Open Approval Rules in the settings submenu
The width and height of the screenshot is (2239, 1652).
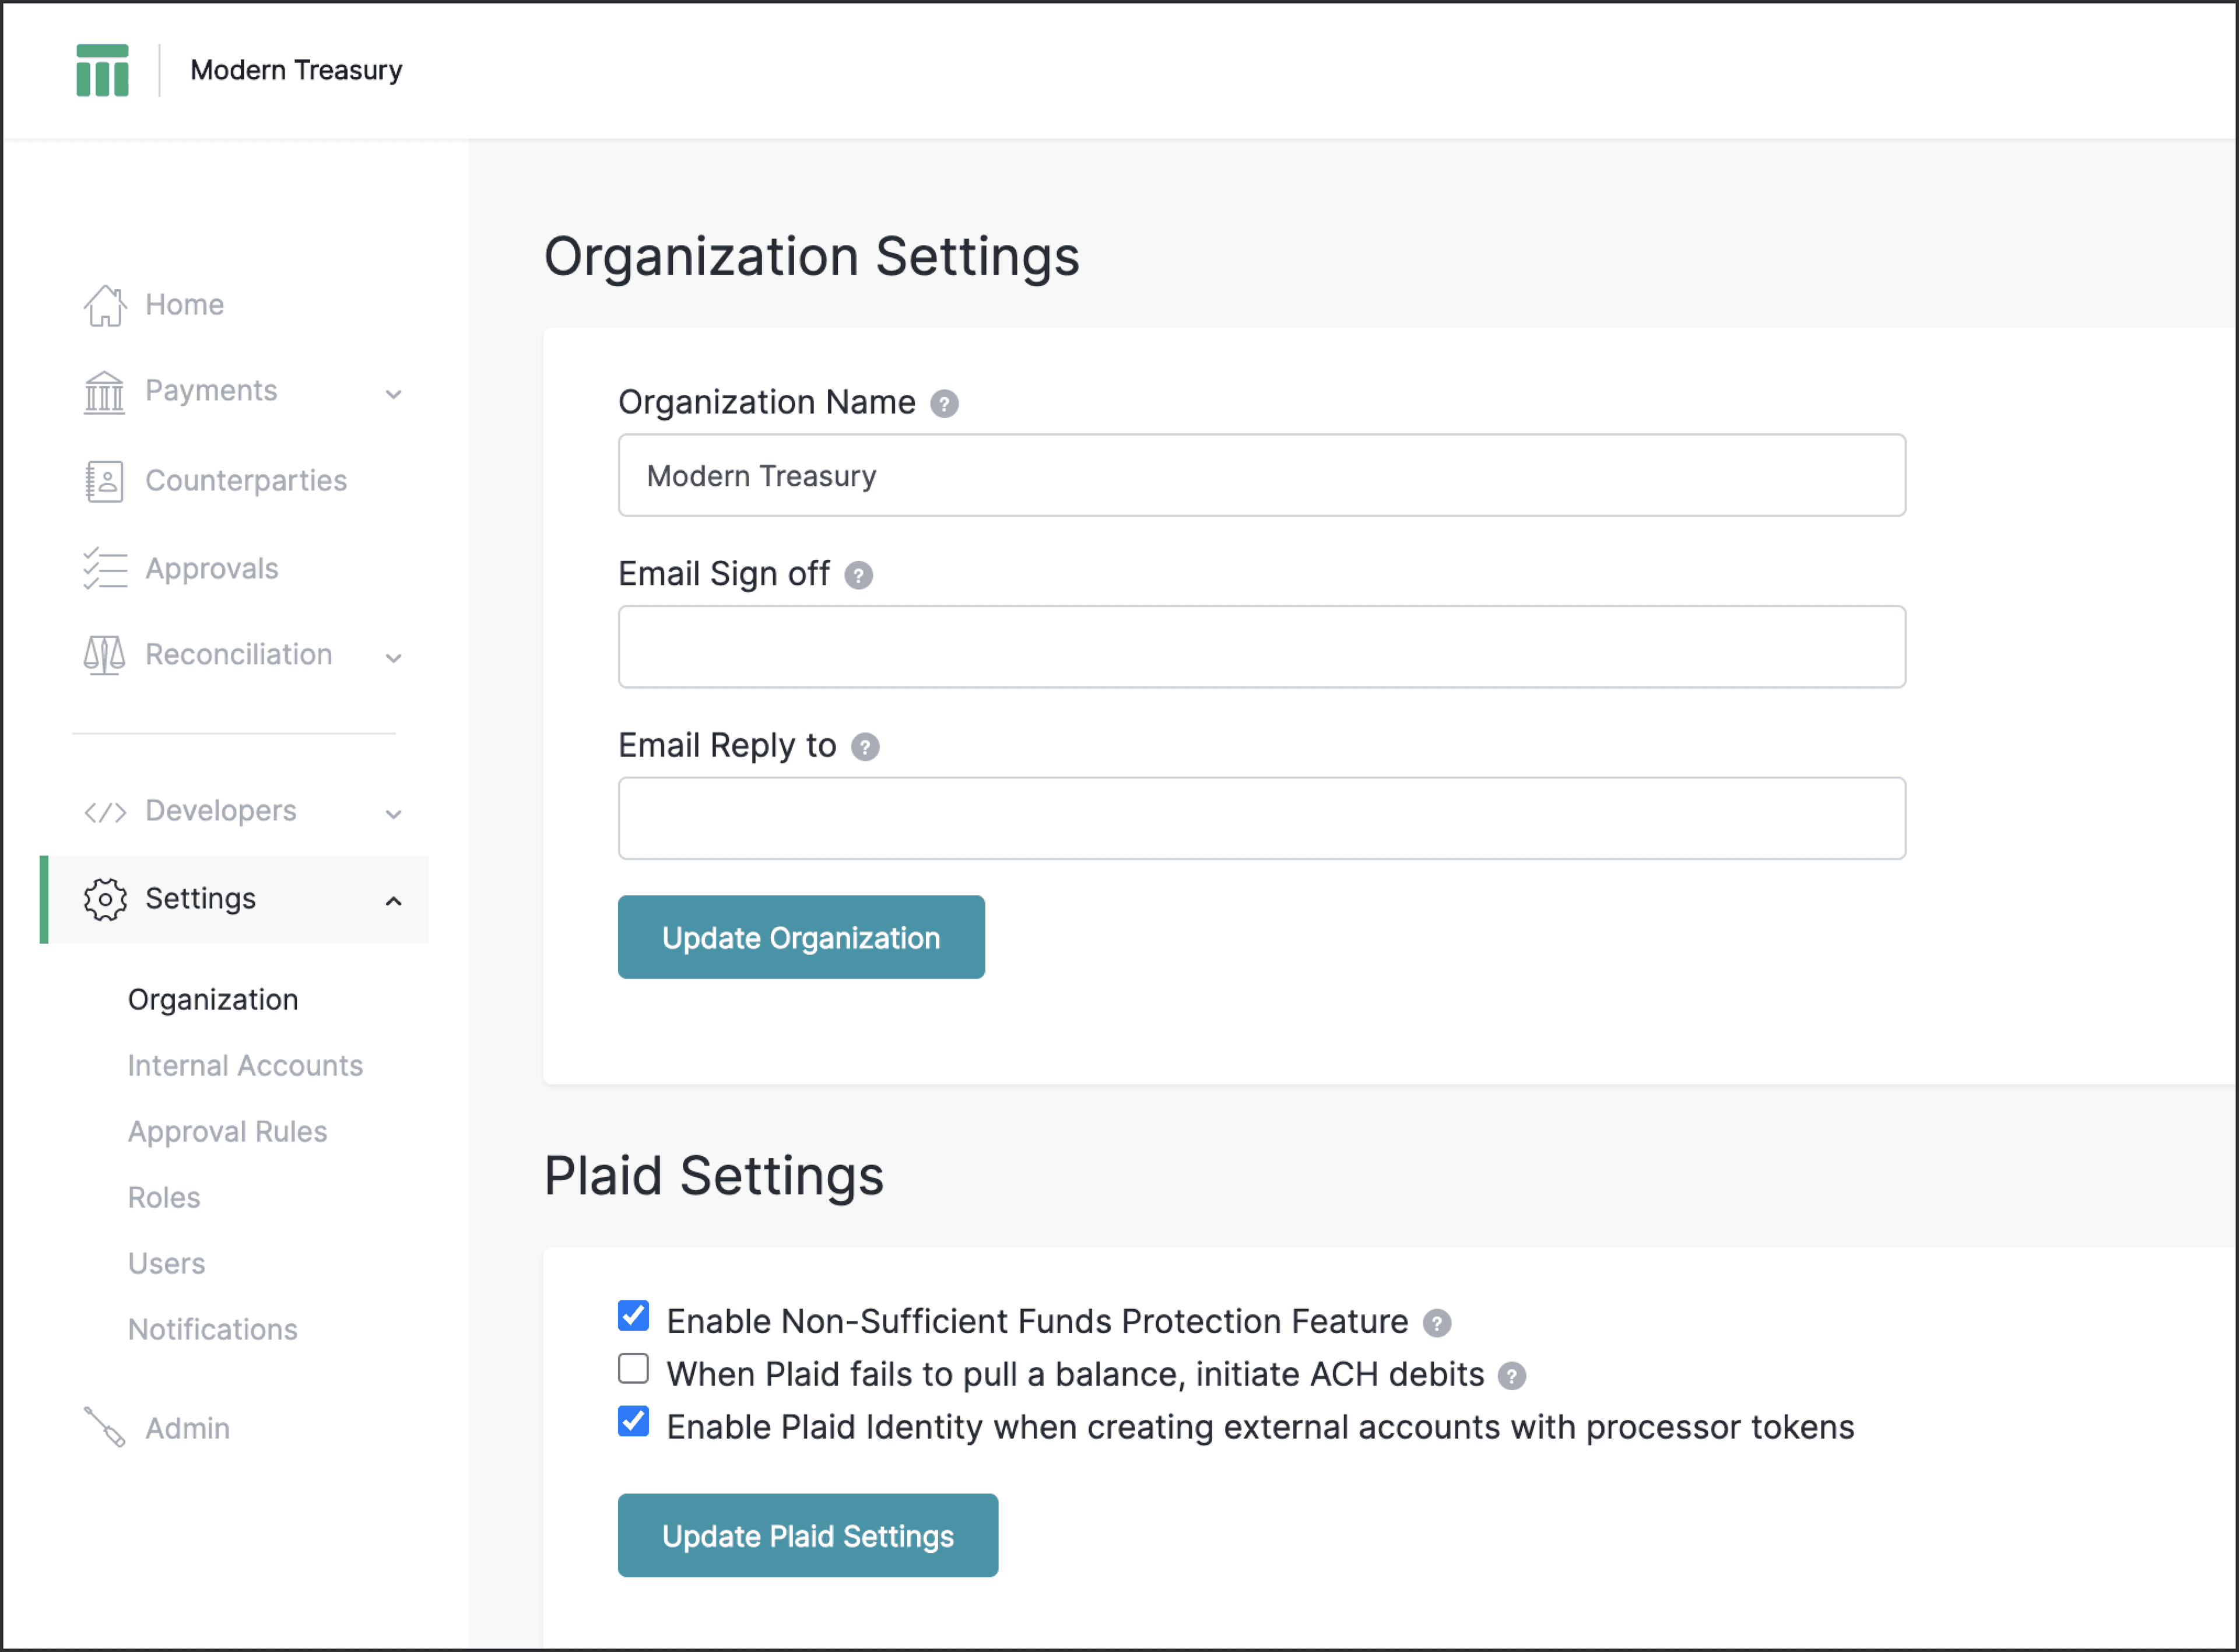(227, 1132)
